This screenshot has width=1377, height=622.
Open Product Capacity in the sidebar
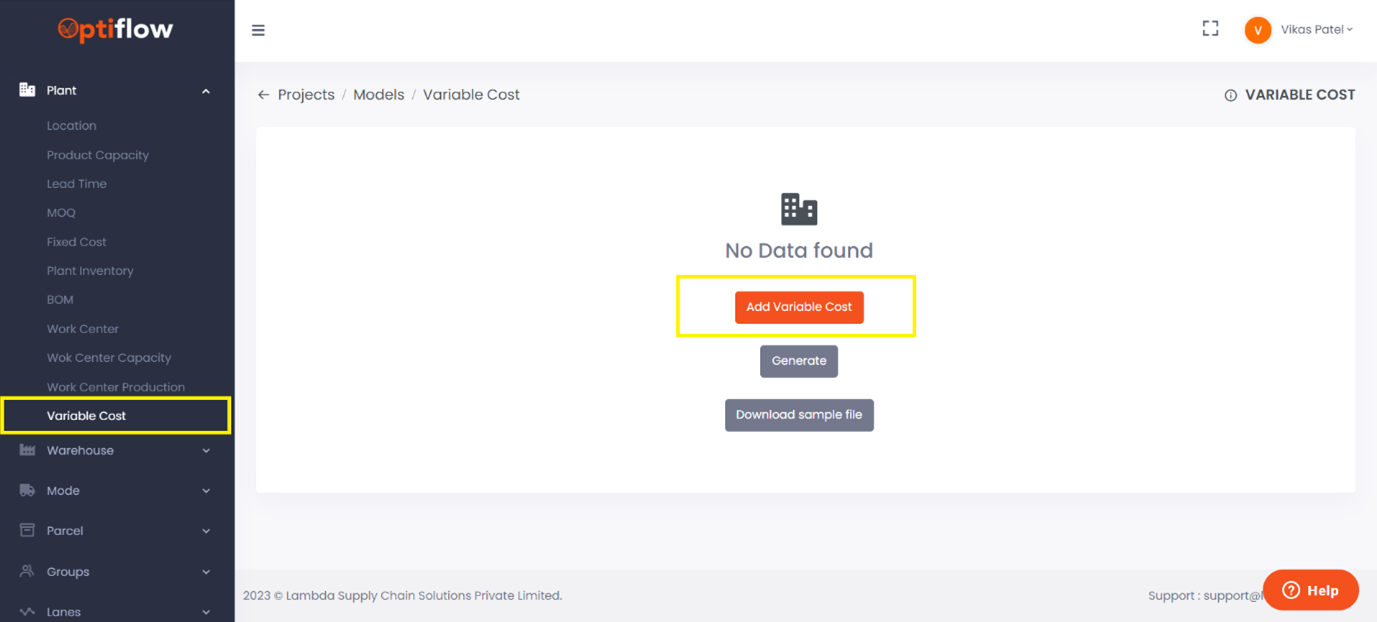click(x=98, y=155)
